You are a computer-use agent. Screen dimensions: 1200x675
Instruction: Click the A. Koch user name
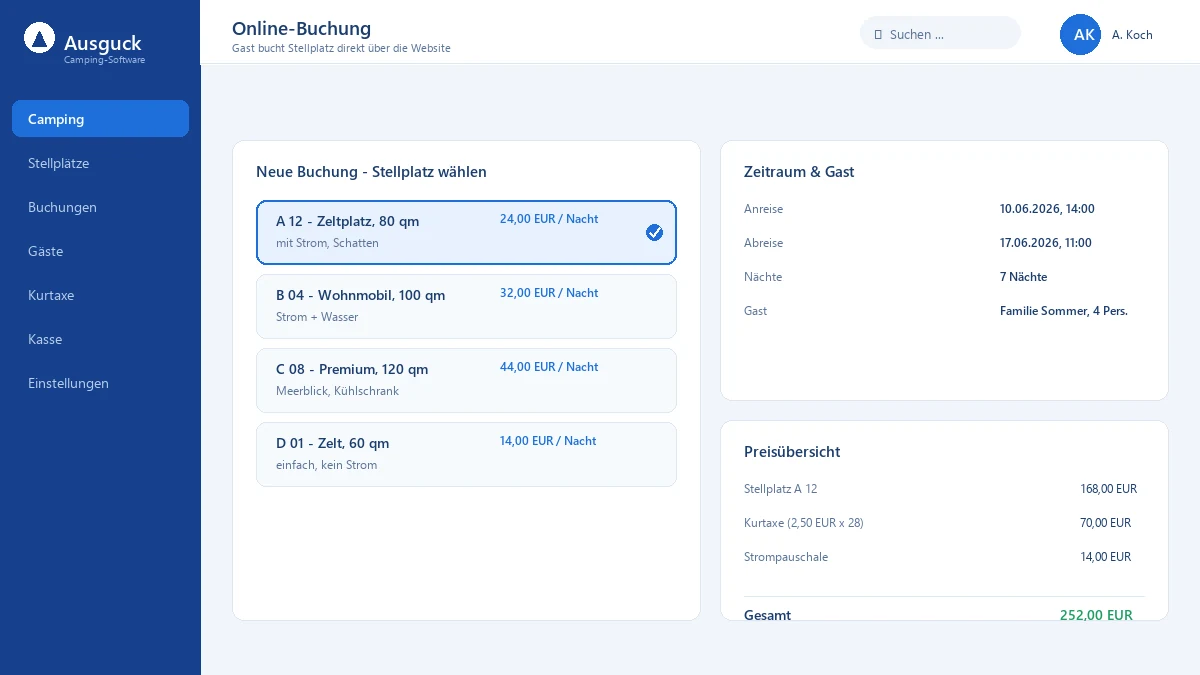click(1132, 34)
